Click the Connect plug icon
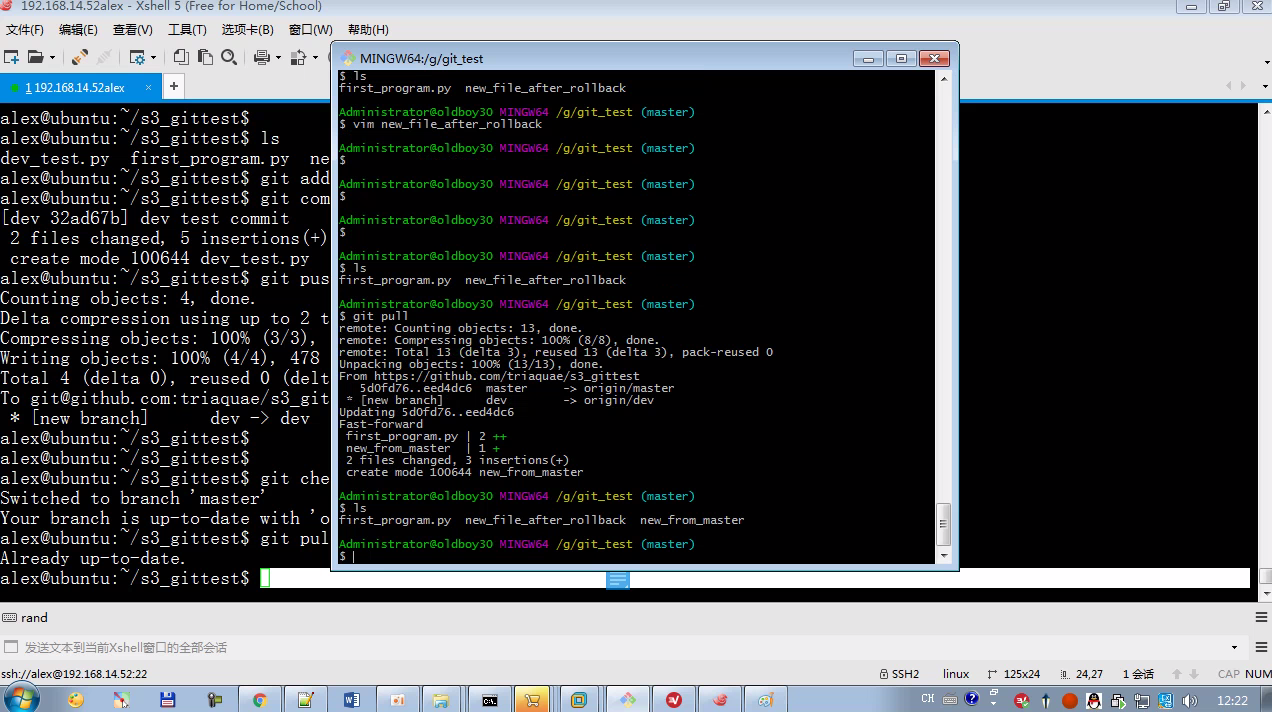1272x712 pixels. pyautogui.click(x=80, y=57)
